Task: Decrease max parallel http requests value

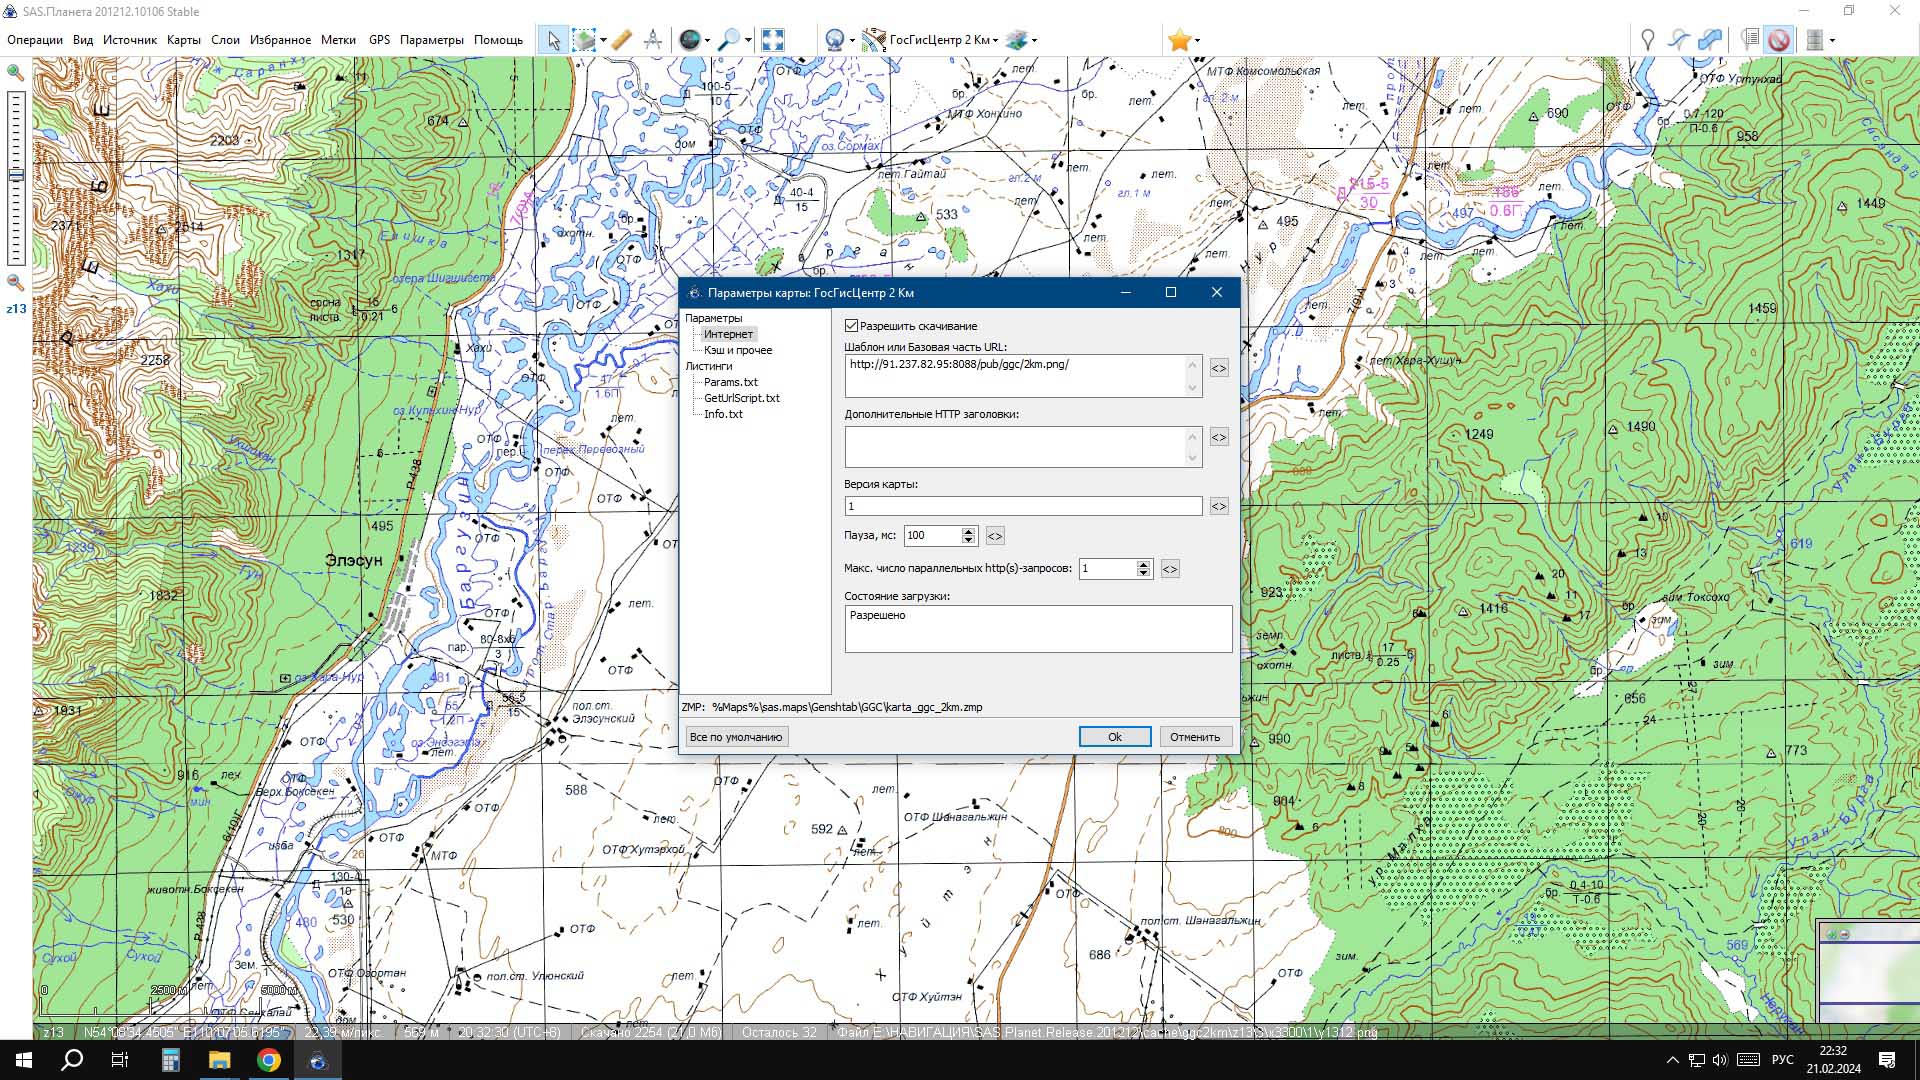Action: 1143,573
